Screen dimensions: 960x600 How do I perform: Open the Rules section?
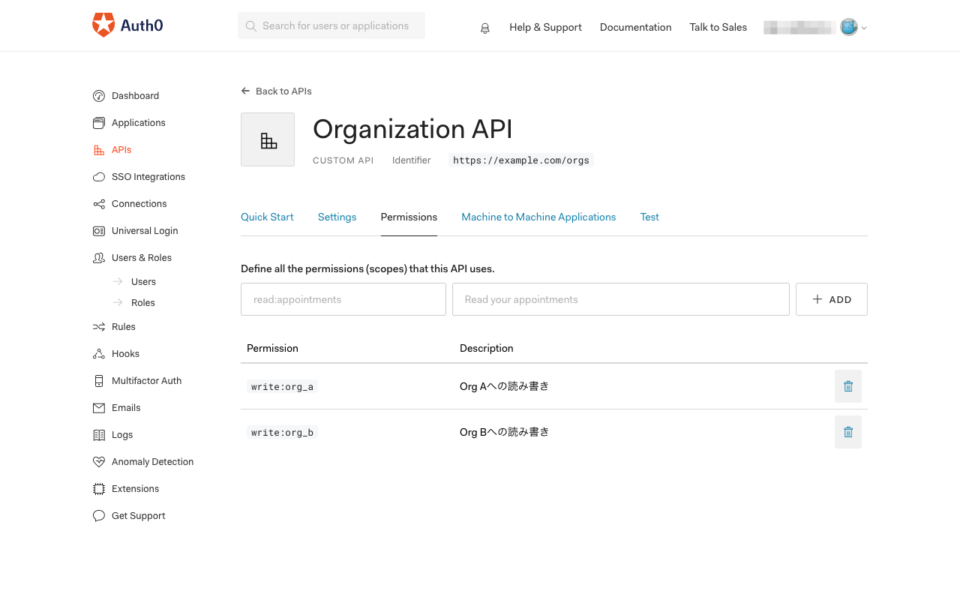125,326
